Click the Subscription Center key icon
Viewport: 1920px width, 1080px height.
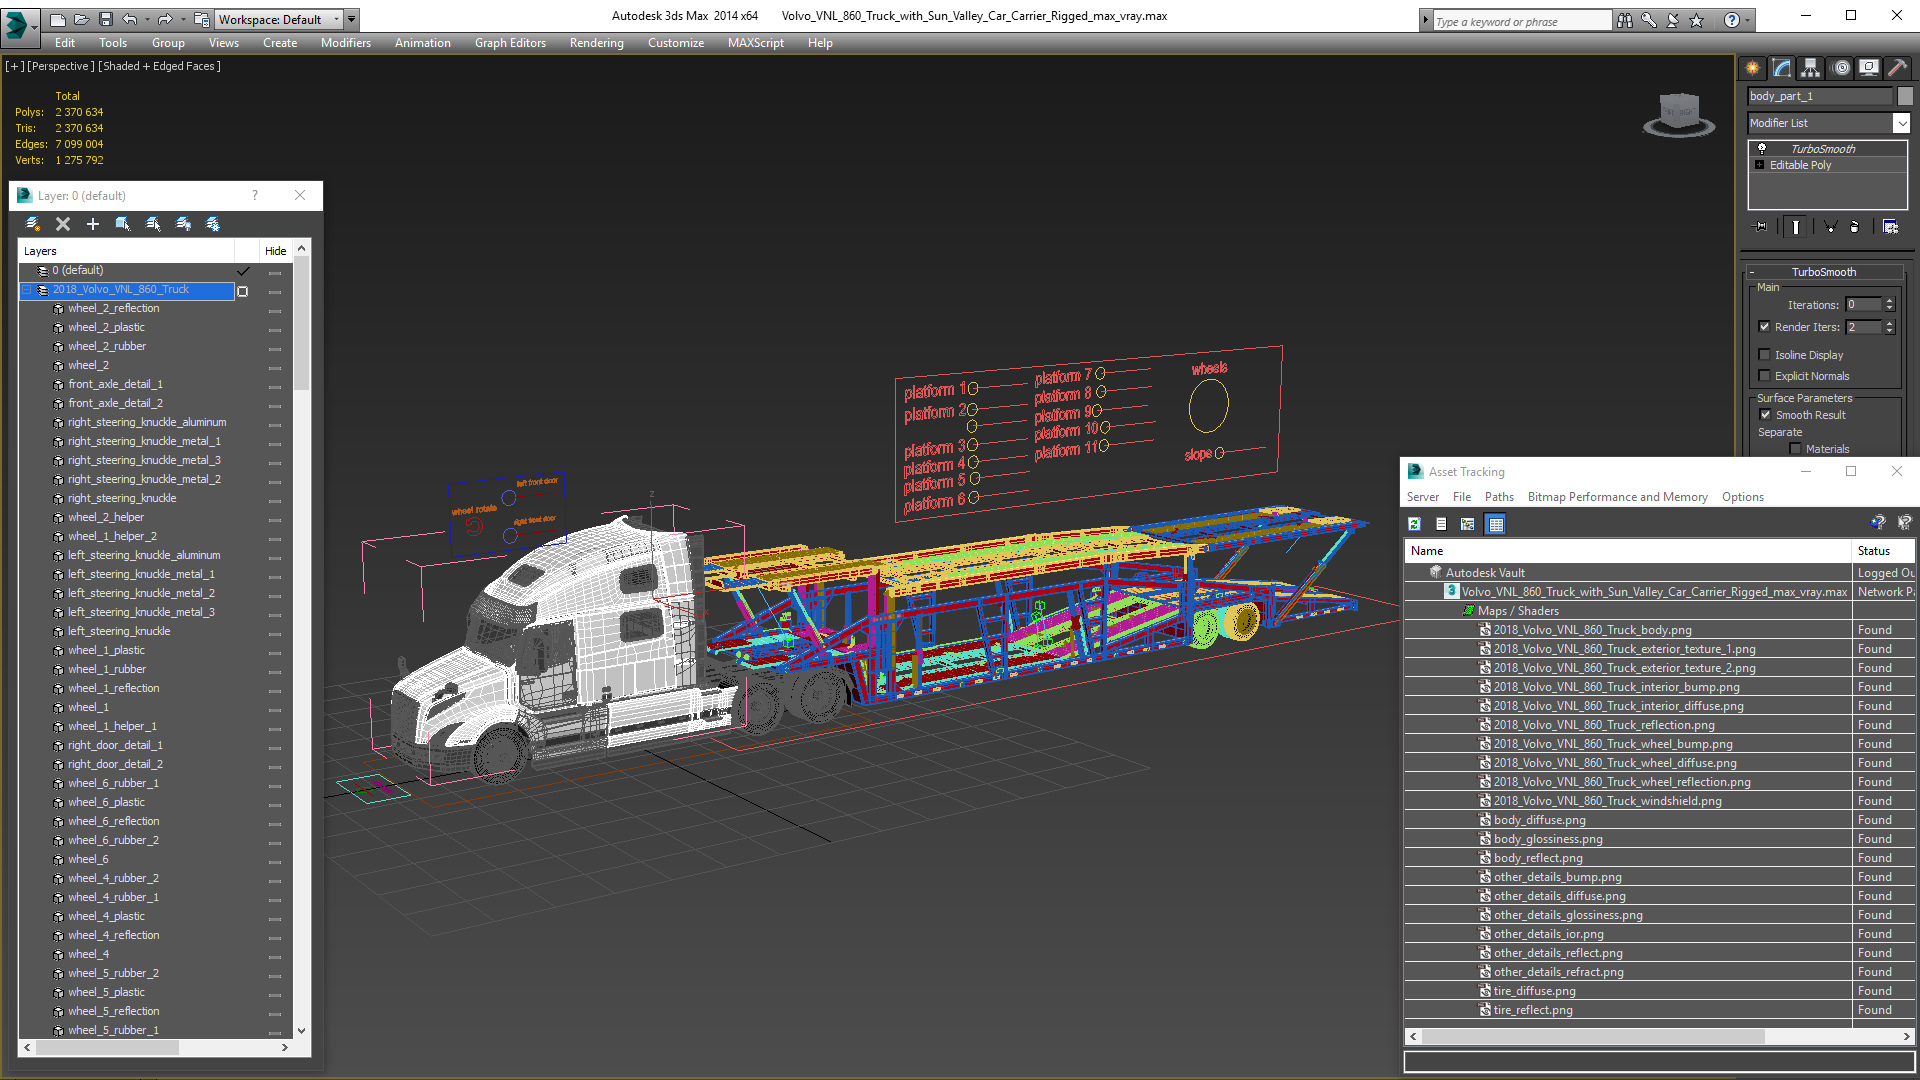tap(1649, 20)
